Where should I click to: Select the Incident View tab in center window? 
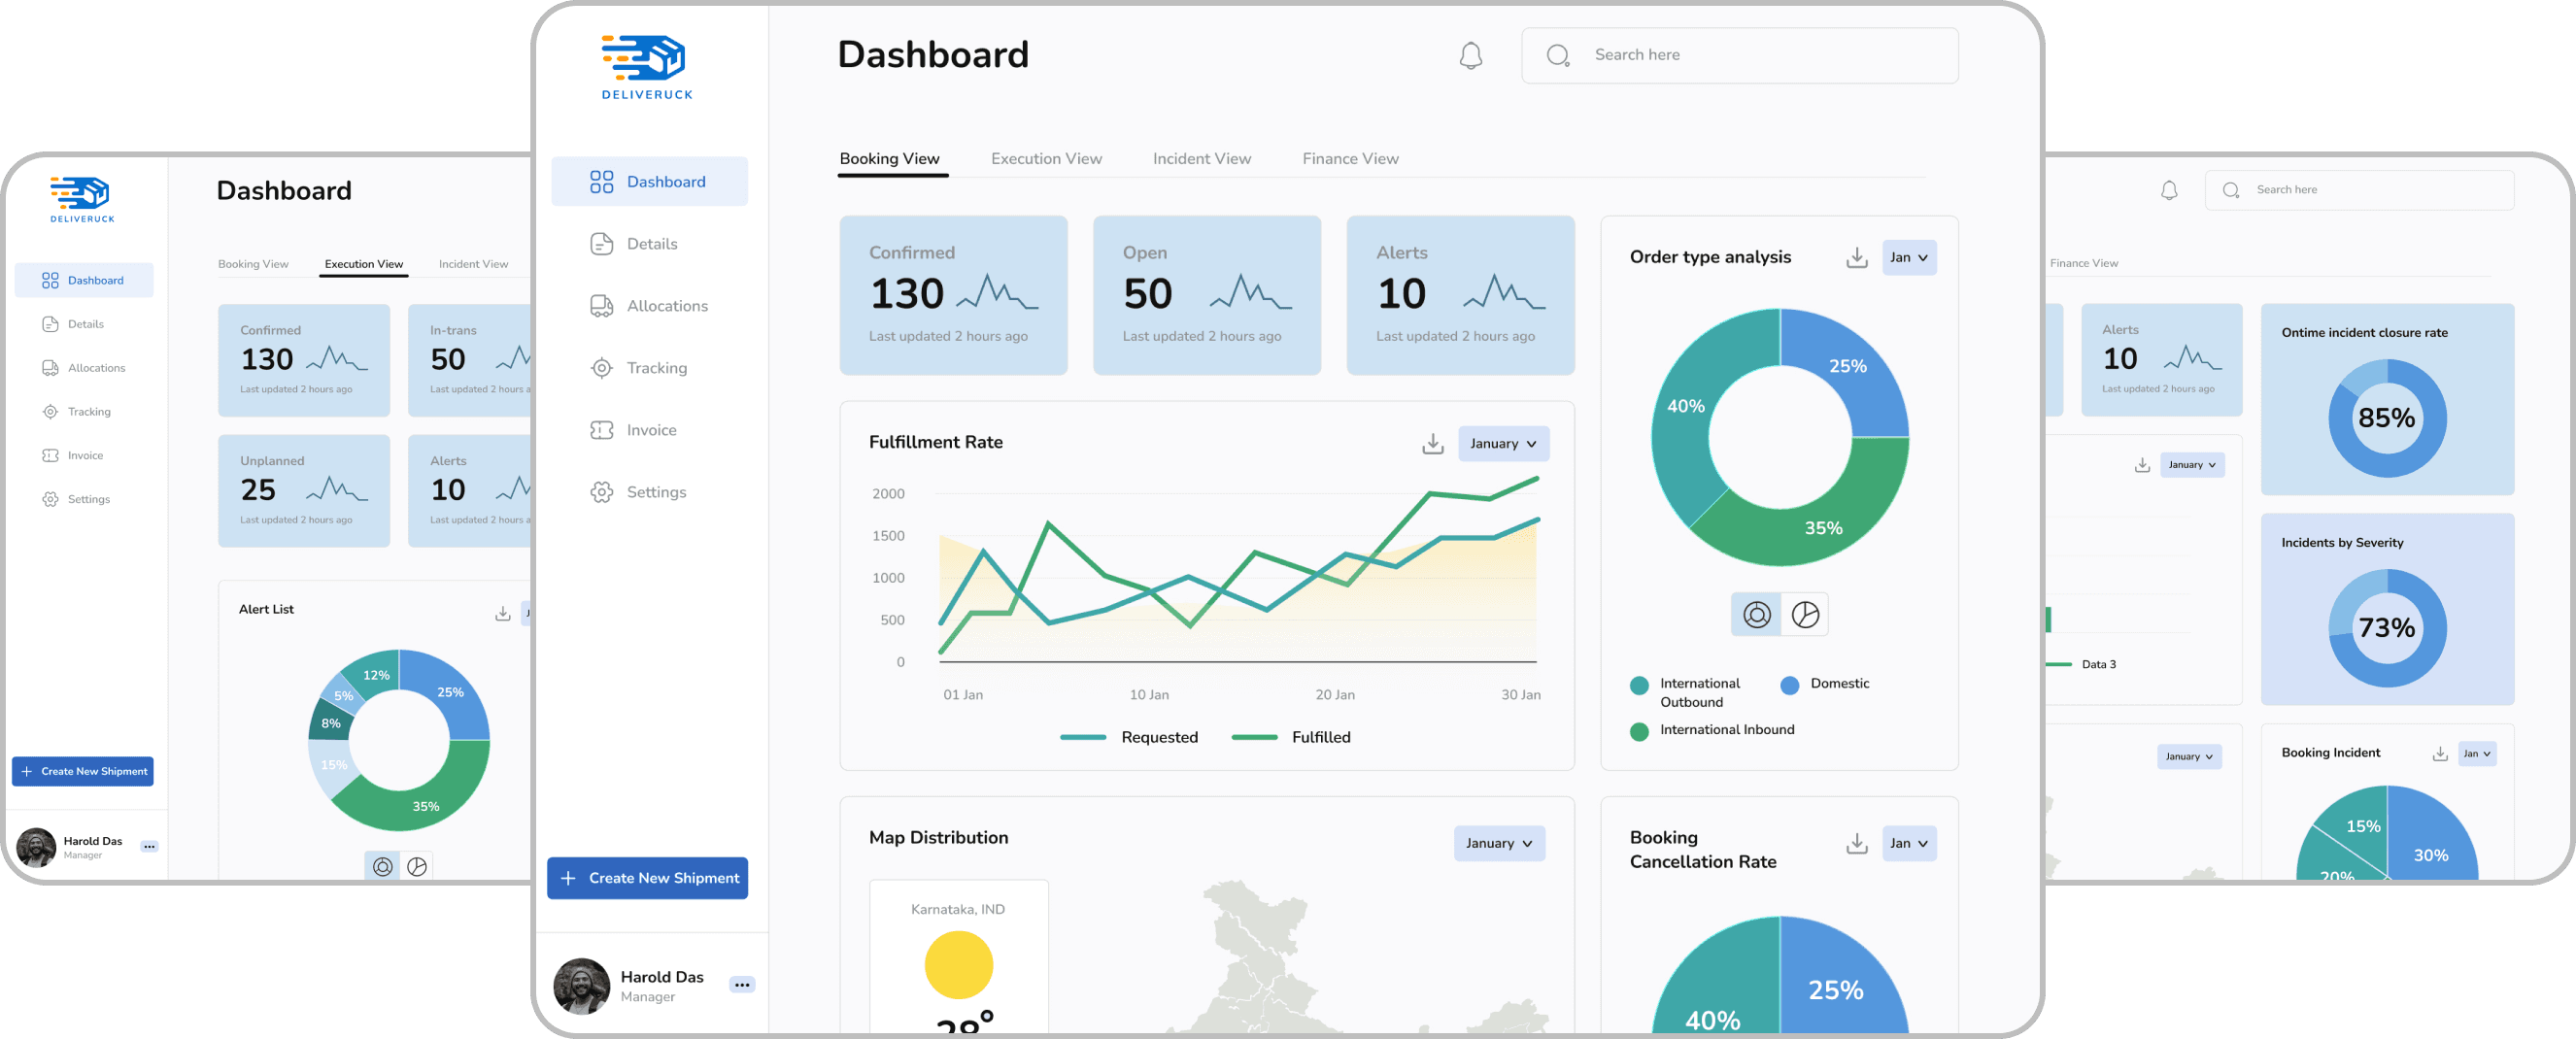pos(1201,159)
